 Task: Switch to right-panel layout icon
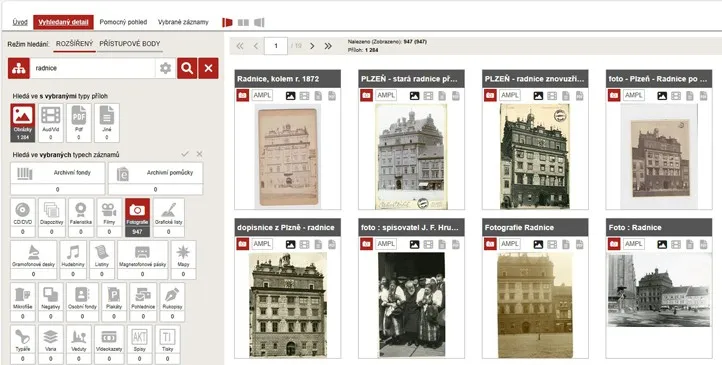coord(259,22)
